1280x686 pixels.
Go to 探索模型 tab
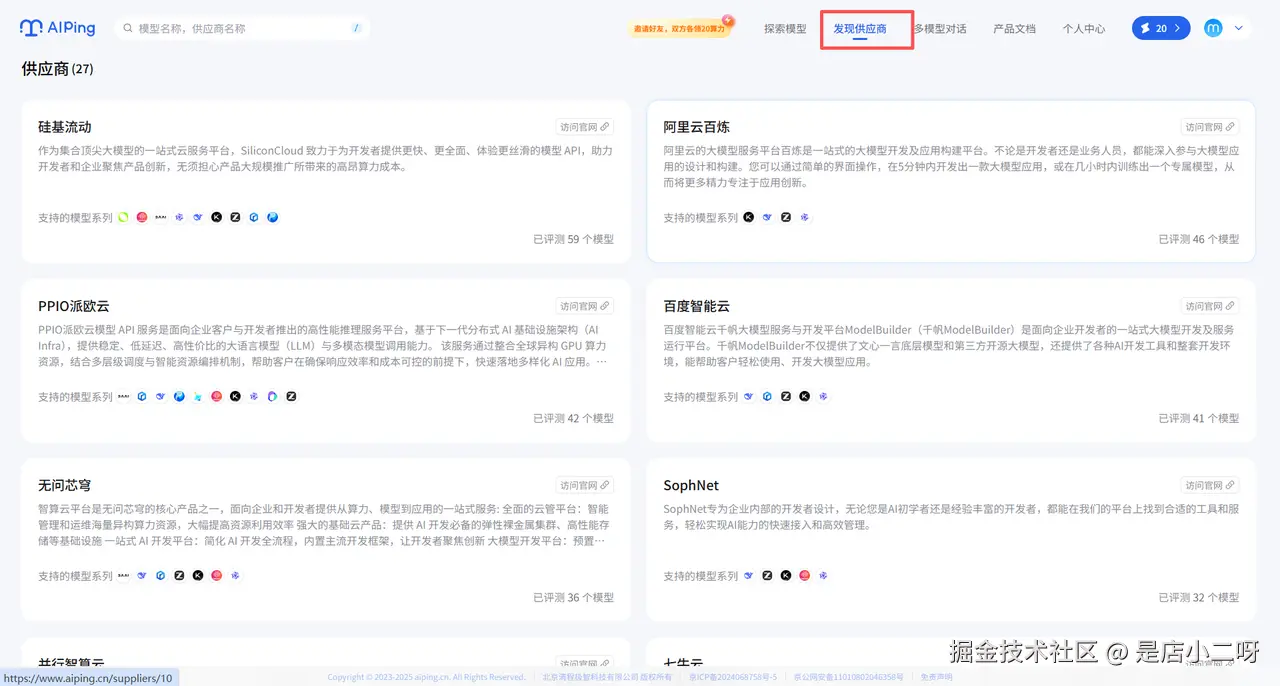coord(785,29)
